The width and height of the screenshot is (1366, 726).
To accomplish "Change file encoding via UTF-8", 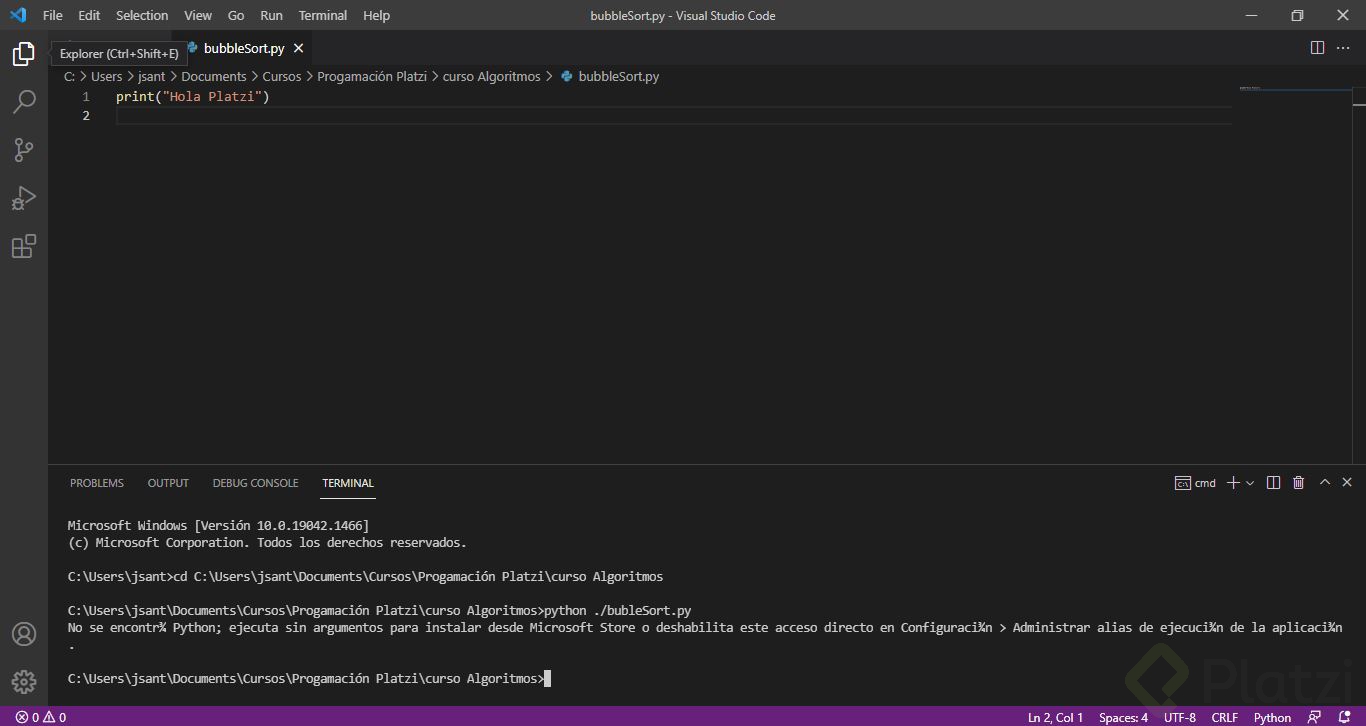I will point(1180,717).
